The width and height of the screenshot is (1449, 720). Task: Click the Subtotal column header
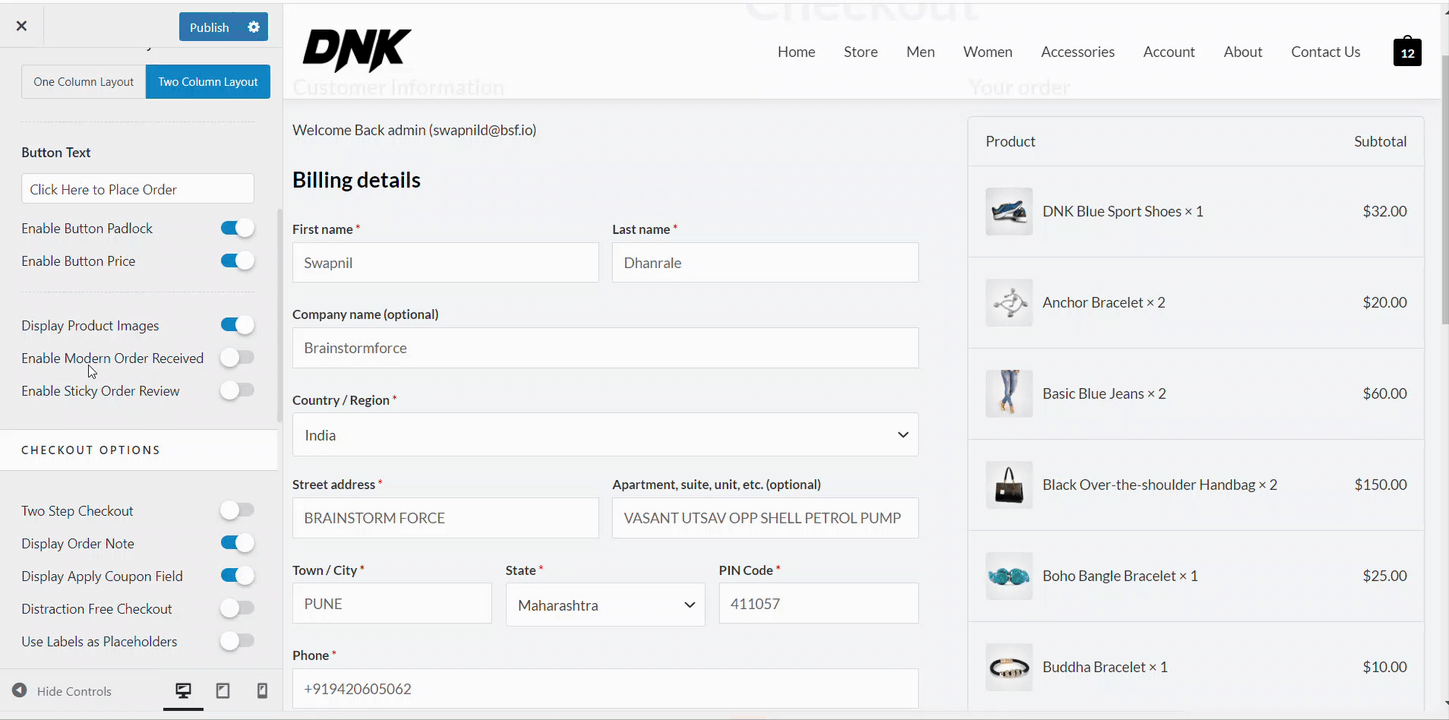[x=1380, y=141]
